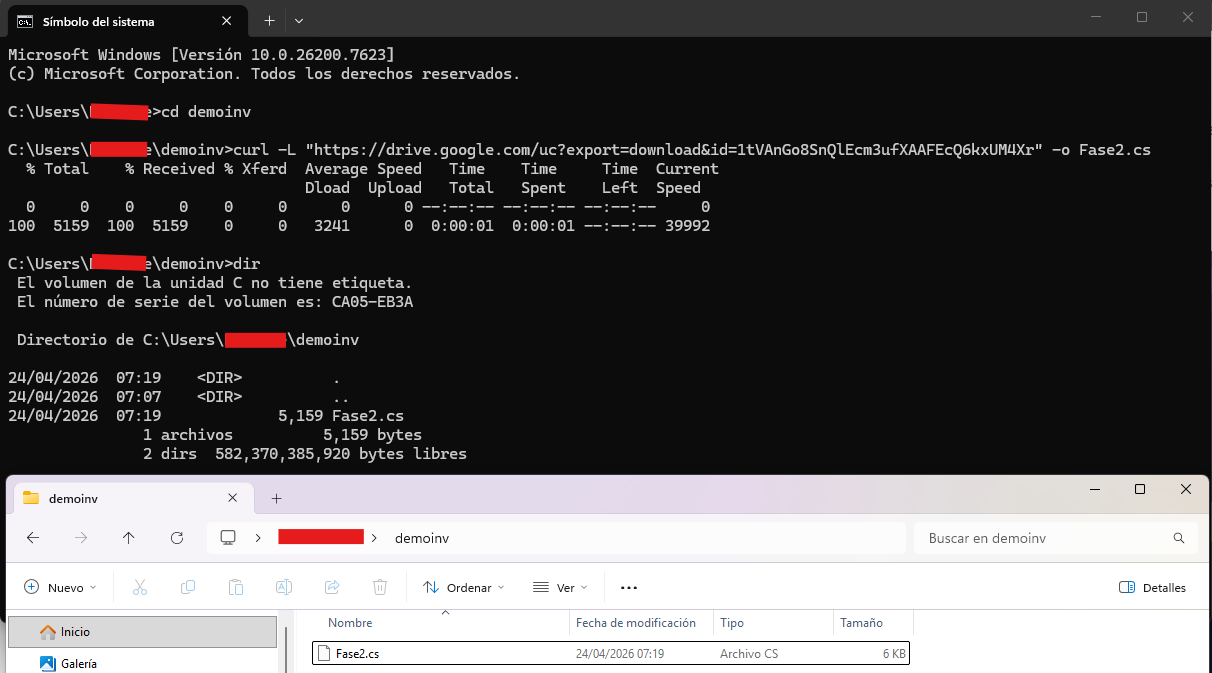Close the demoinv Explorer tab
The image size is (1212, 673).
click(x=233, y=498)
